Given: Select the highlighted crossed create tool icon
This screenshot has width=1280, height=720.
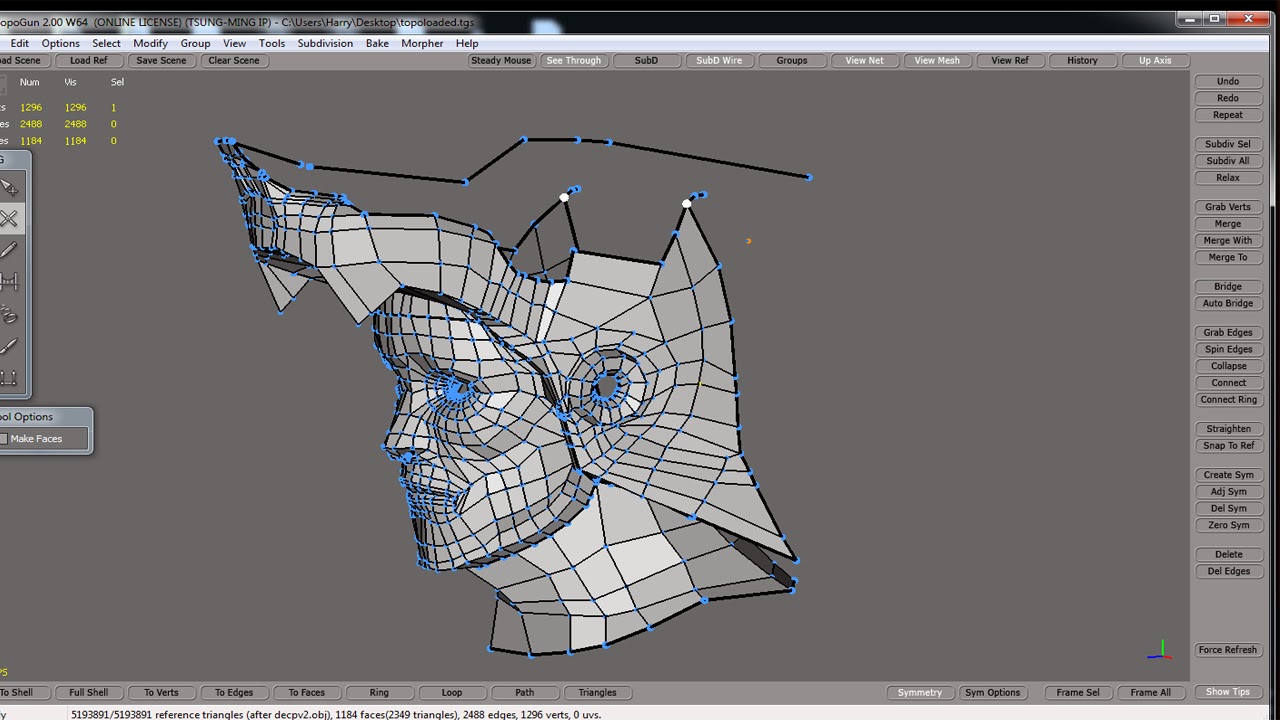Looking at the screenshot, I should (x=9, y=219).
